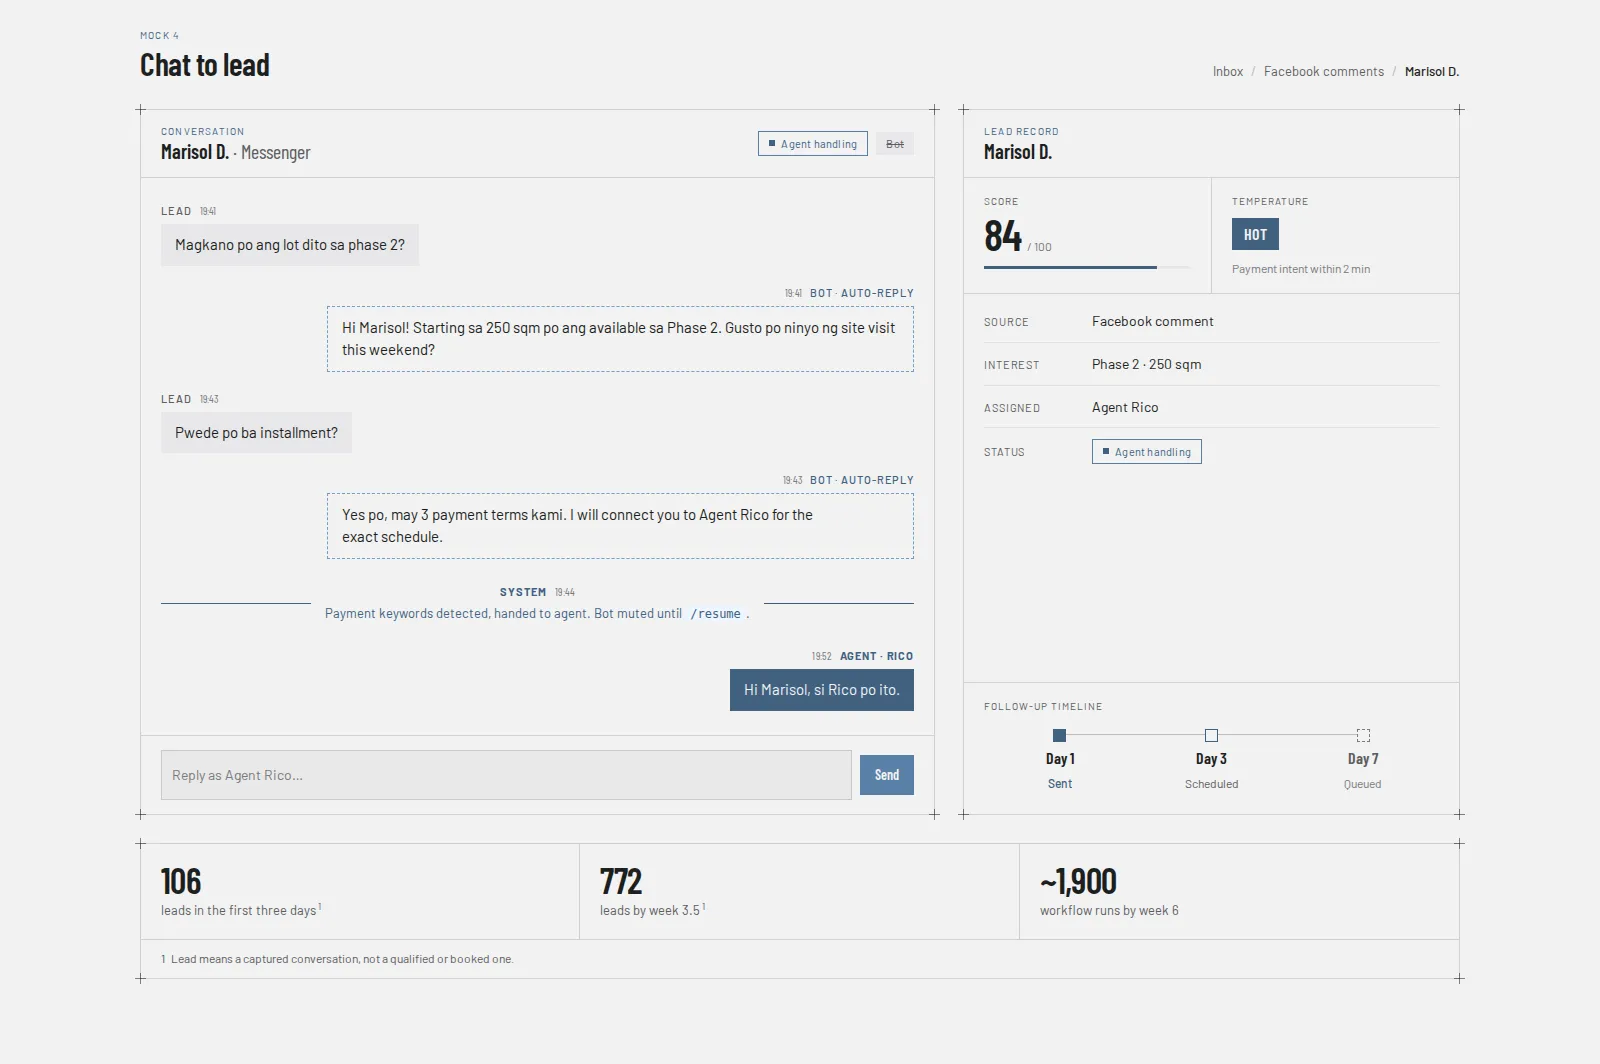Click "Payment intent within 2 min" note
Screen dimensions: 1600x1064
coord(1301,269)
